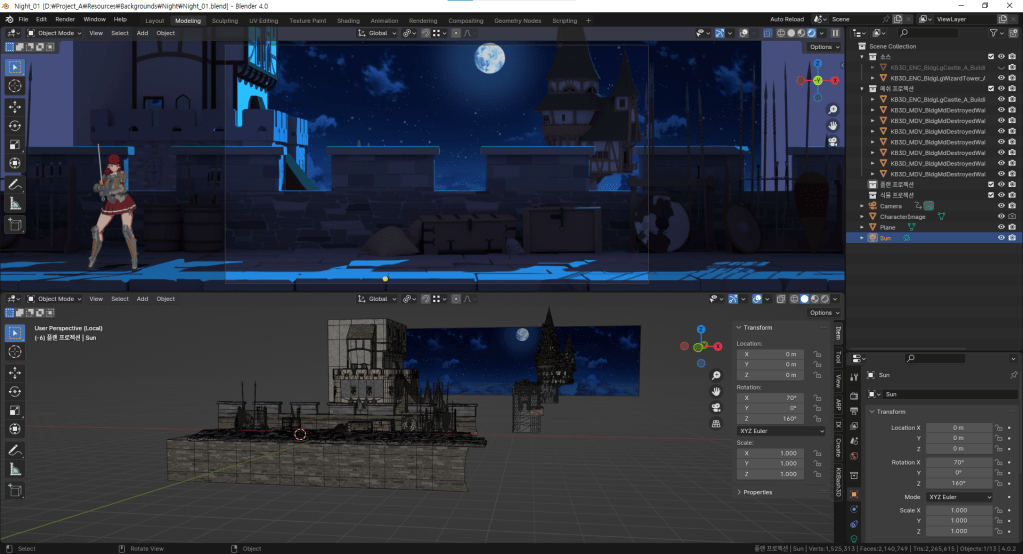Toggle camera view in lower viewport
This screenshot has width=1023, height=554.
716,408
